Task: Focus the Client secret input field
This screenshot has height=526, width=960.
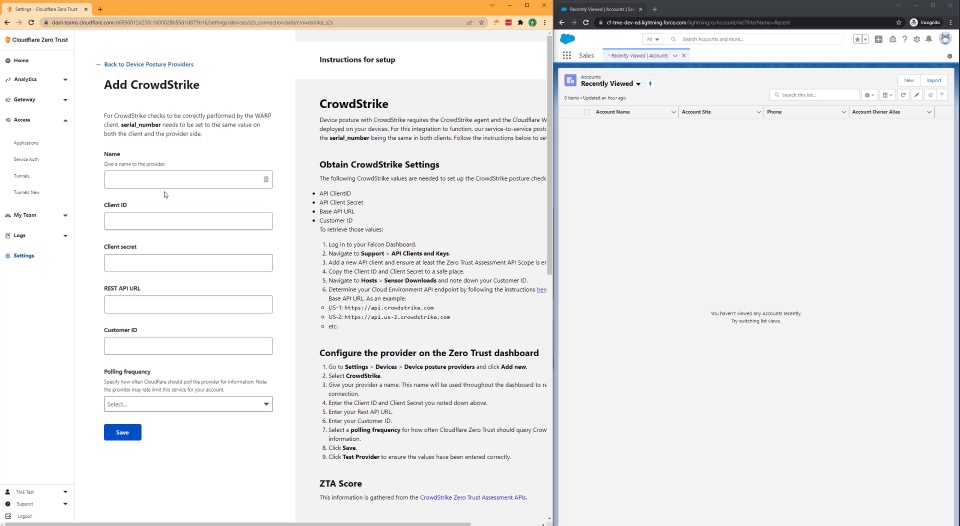Action: [x=188, y=263]
